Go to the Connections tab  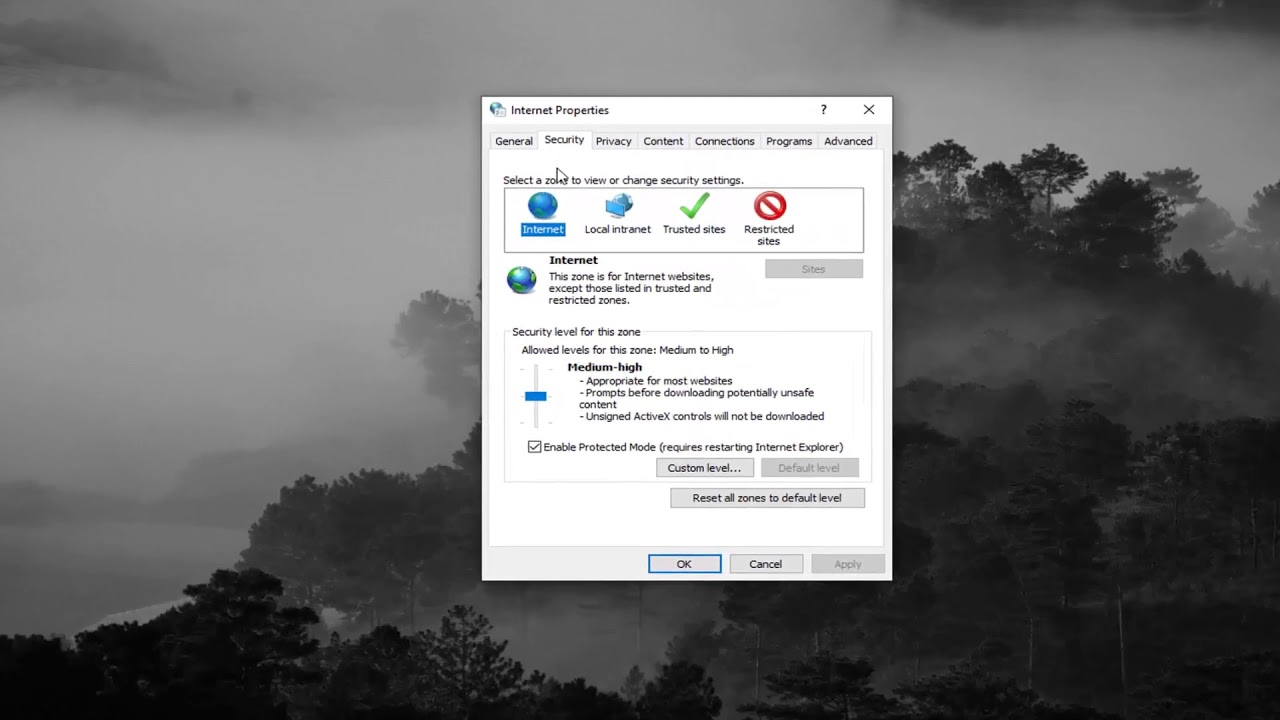pos(725,141)
